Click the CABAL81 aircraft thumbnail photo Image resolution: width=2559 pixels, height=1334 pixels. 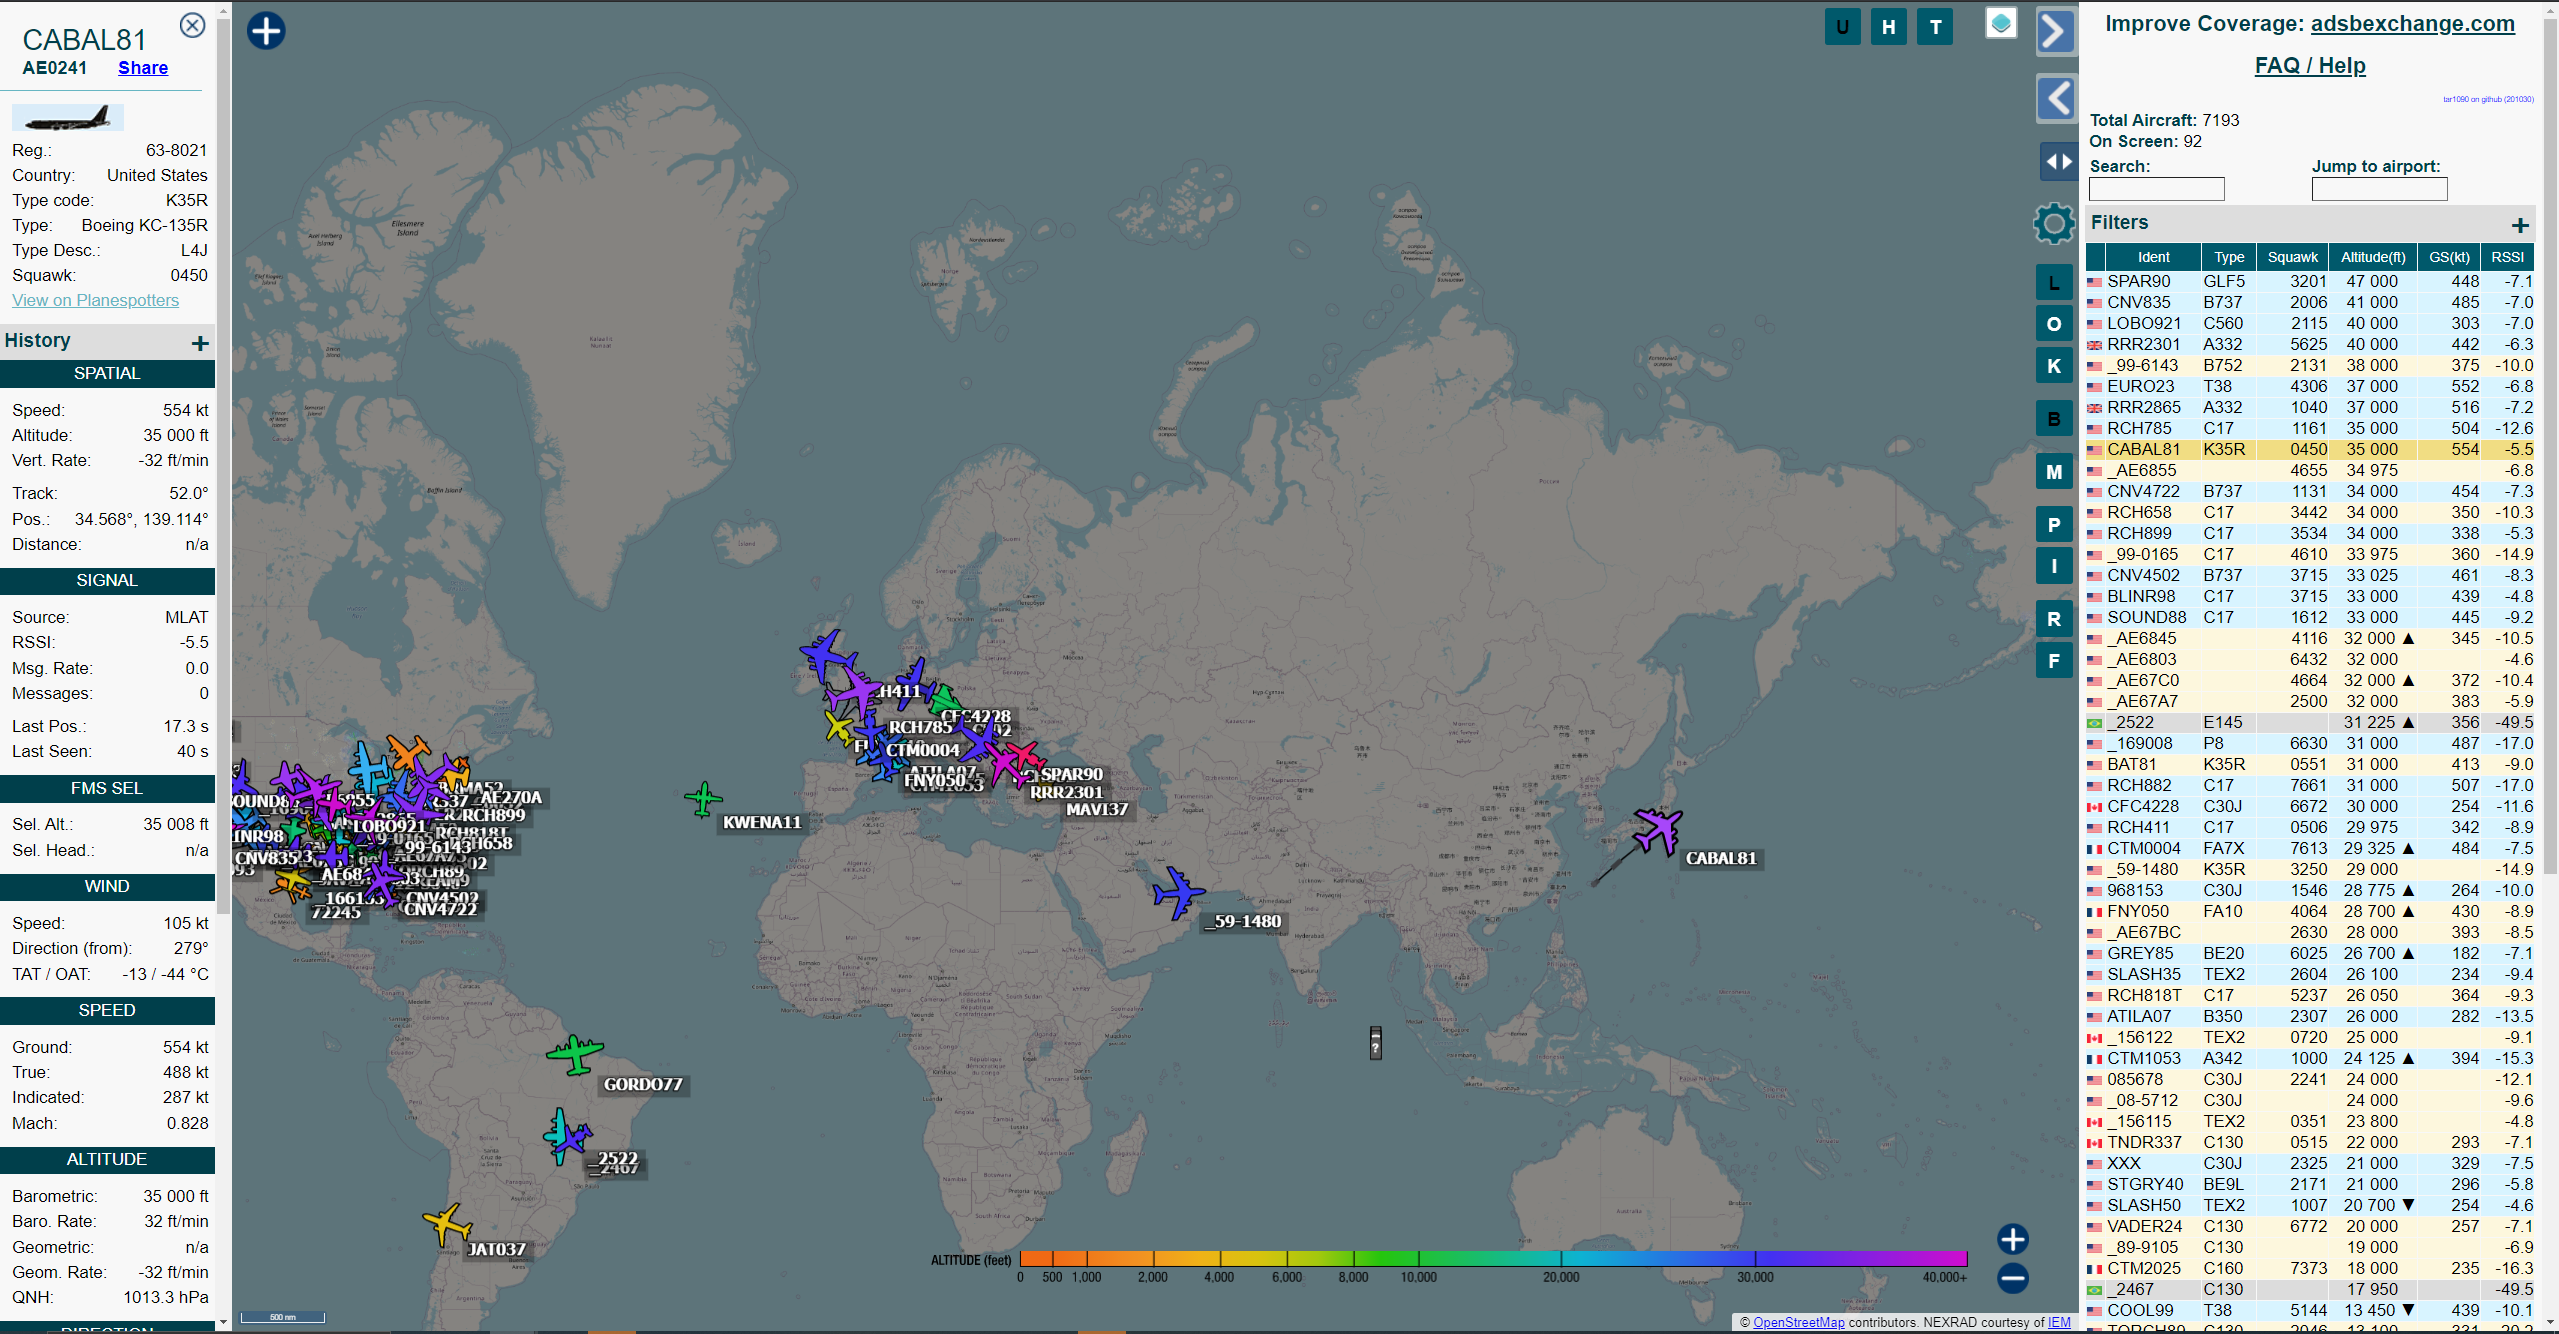(x=68, y=118)
